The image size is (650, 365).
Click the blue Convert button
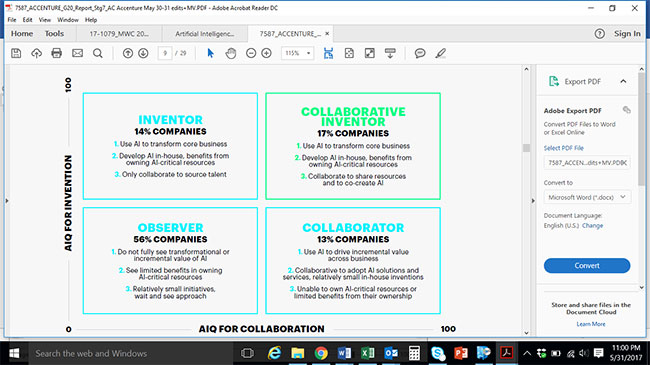point(587,265)
